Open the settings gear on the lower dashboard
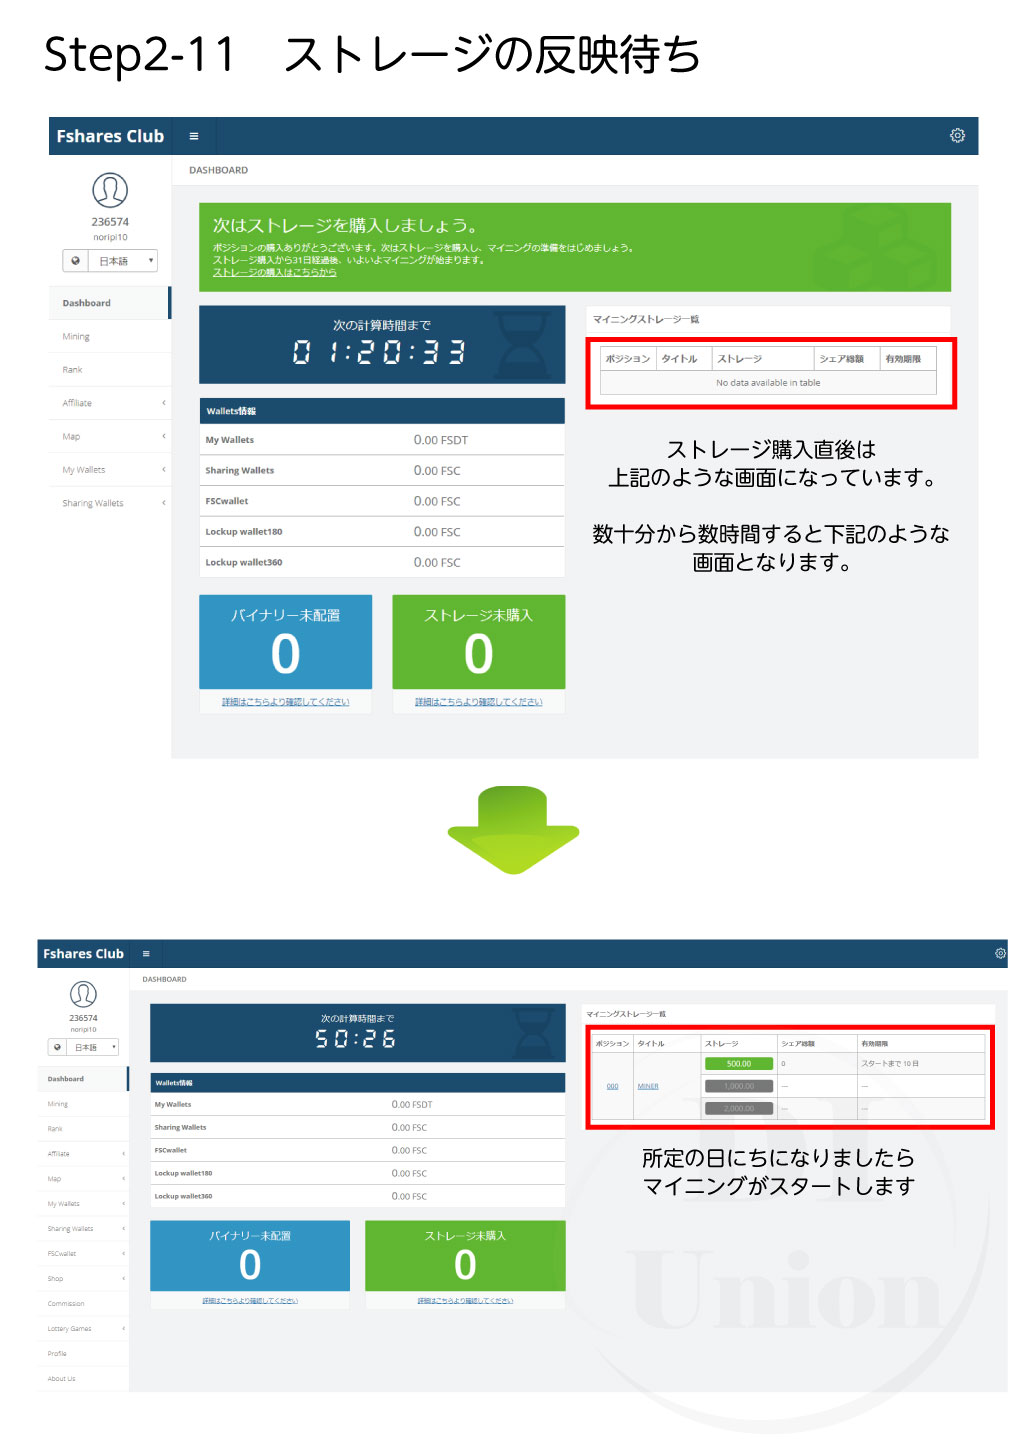This screenshot has height=1439, width=1015. [1000, 954]
